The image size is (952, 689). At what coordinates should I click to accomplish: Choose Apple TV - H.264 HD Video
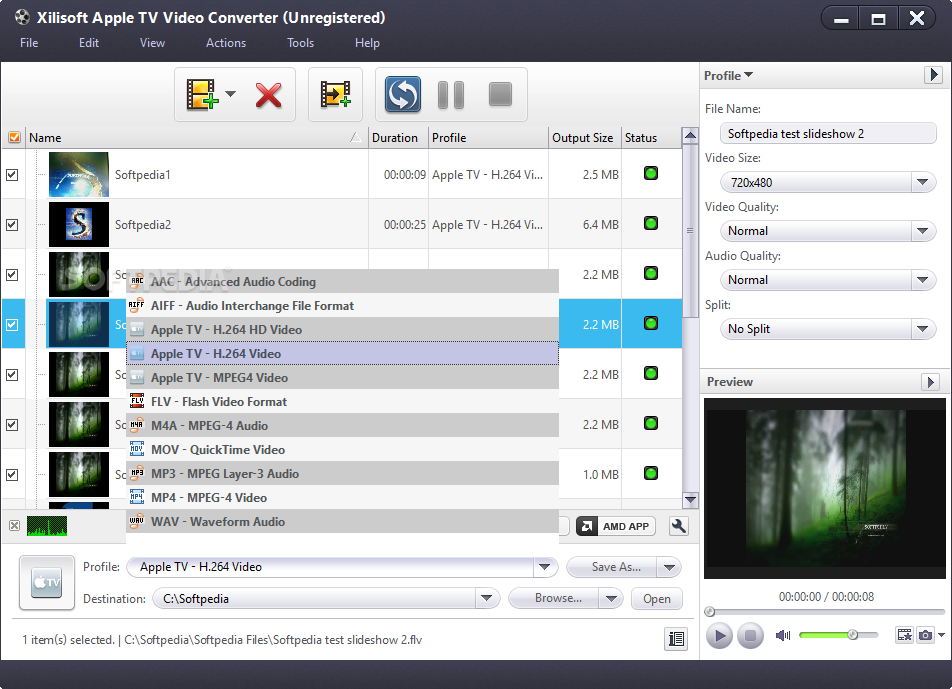(x=342, y=330)
